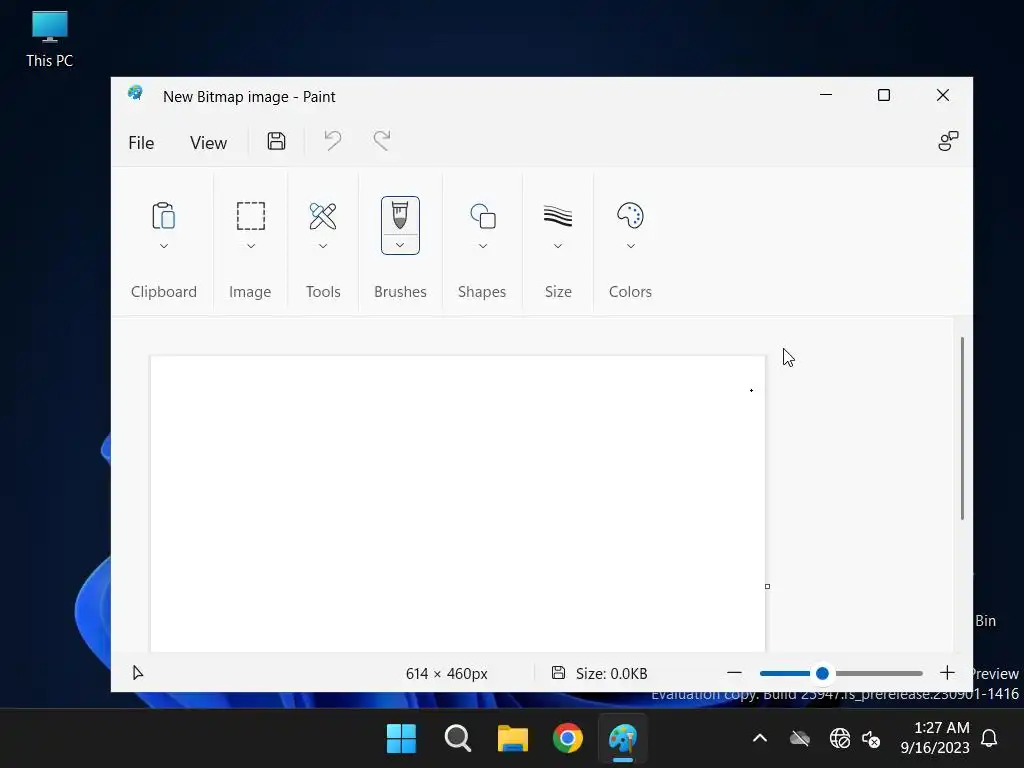Expand the Size dropdown chevron
The image size is (1024, 768).
click(558, 246)
